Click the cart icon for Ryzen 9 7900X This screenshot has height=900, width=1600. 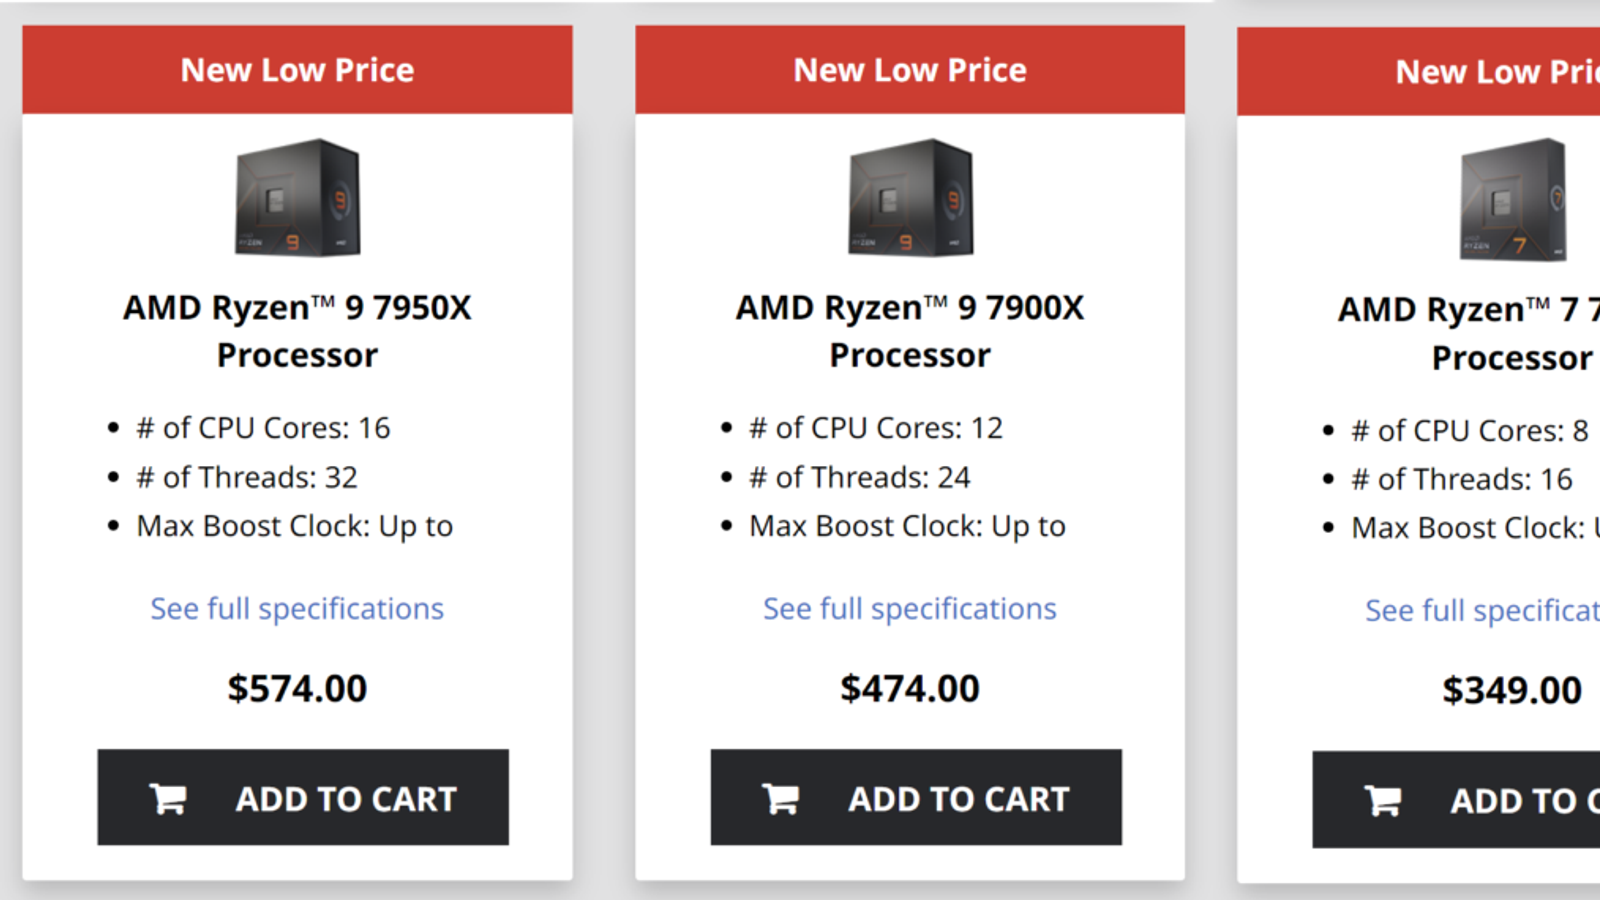[x=781, y=799]
